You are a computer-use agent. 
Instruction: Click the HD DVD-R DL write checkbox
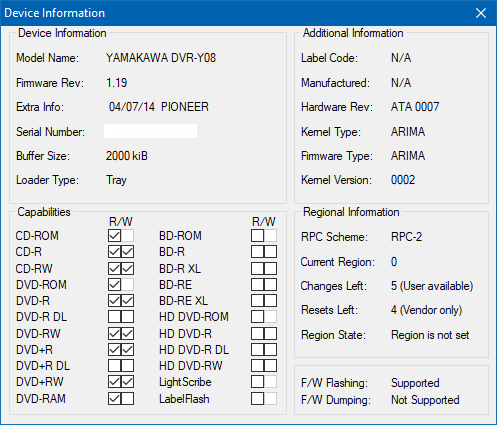pos(270,350)
